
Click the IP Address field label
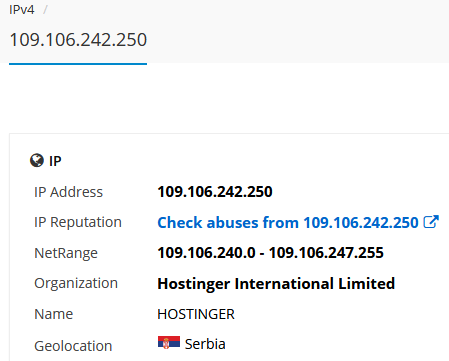click(x=69, y=192)
